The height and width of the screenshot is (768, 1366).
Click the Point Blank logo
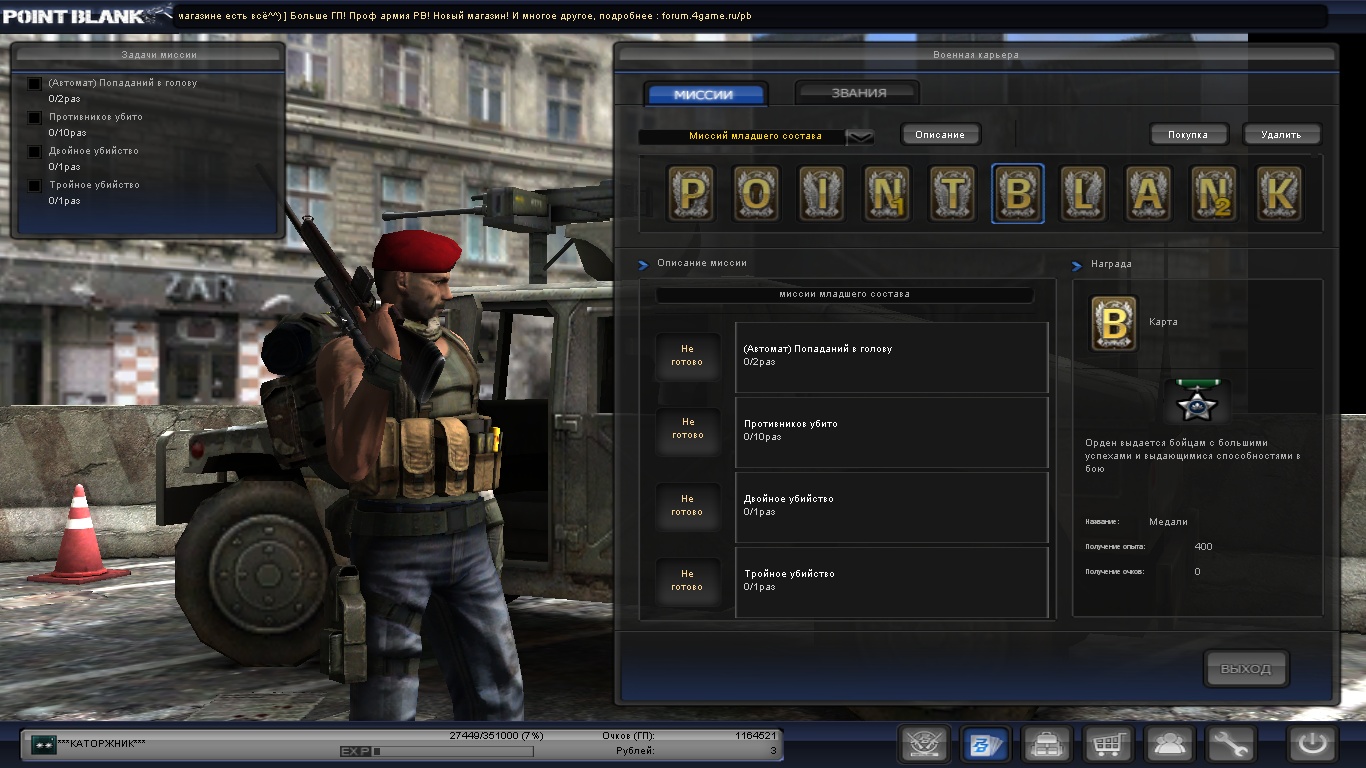pos(88,15)
